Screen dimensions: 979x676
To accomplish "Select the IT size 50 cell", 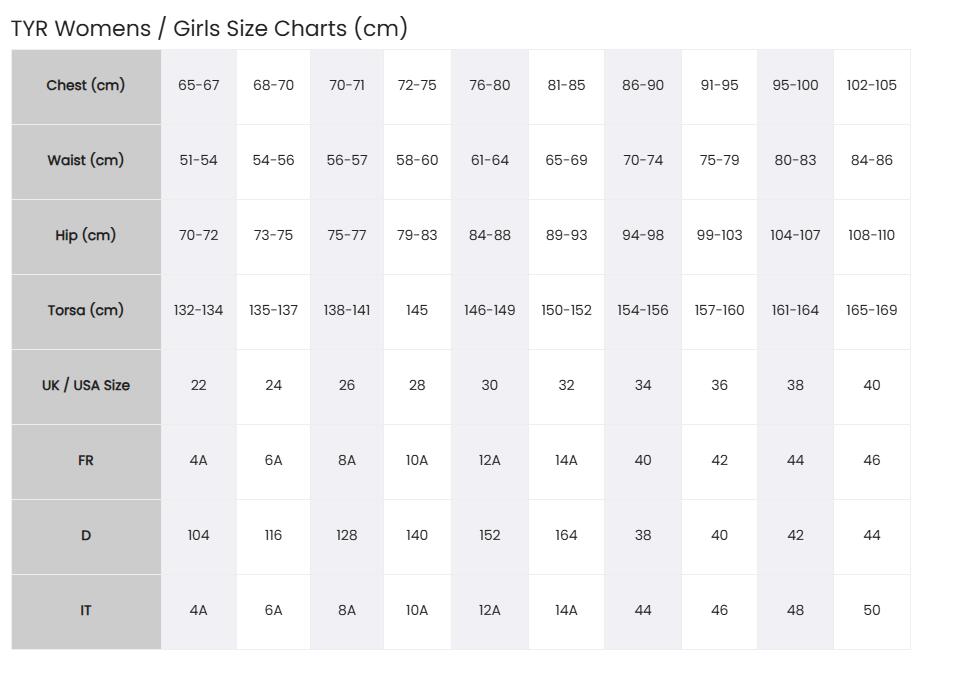I will (x=872, y=610).
